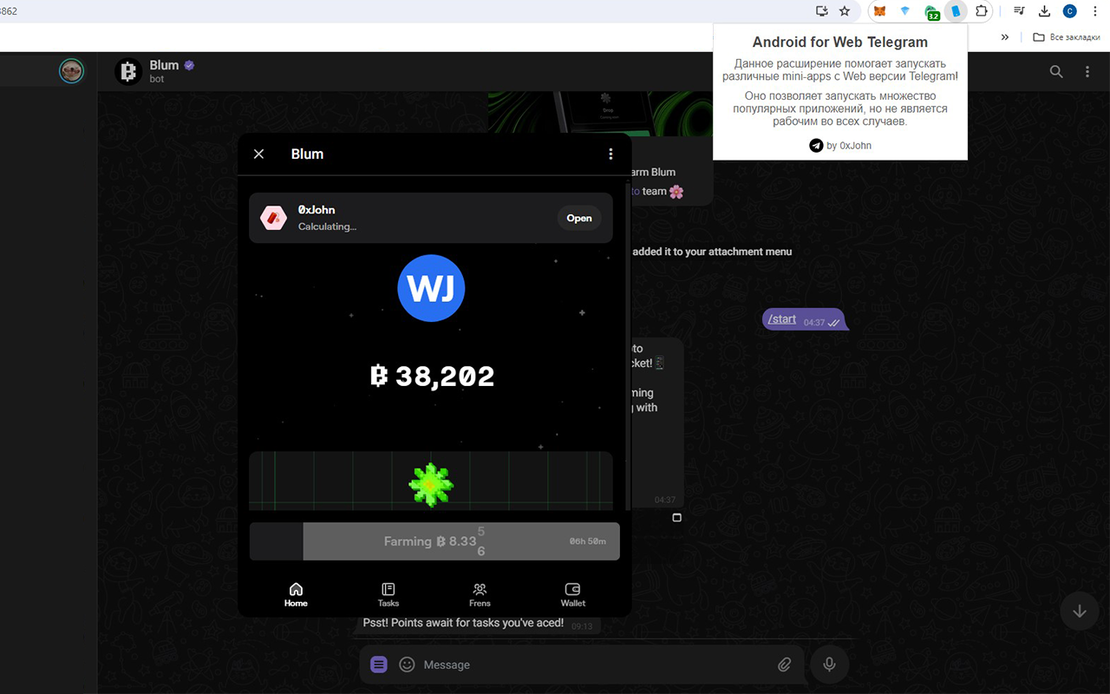This screenshot has width=1110, height=694.
Task: Start voice recording with microphone button
Action: coord(829,664)
